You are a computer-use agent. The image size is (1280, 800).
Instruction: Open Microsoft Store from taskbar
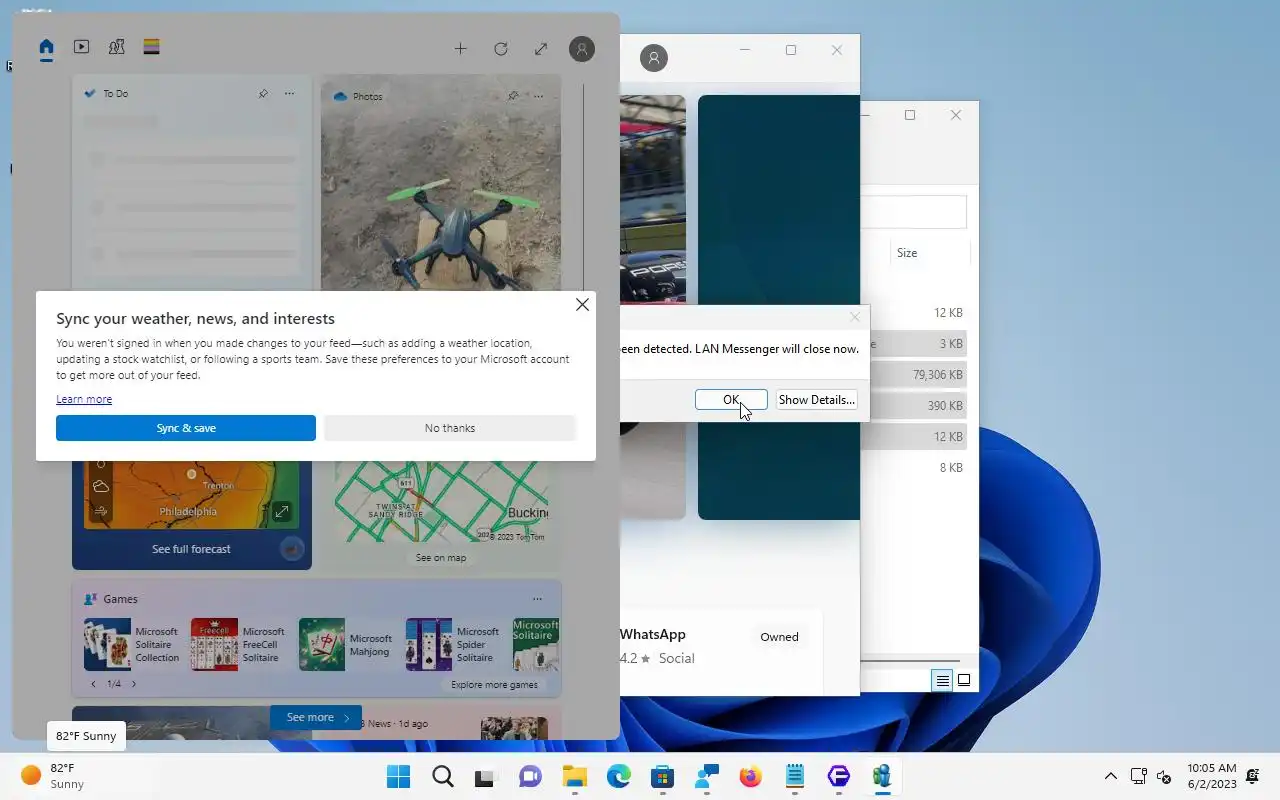point(662,777)
